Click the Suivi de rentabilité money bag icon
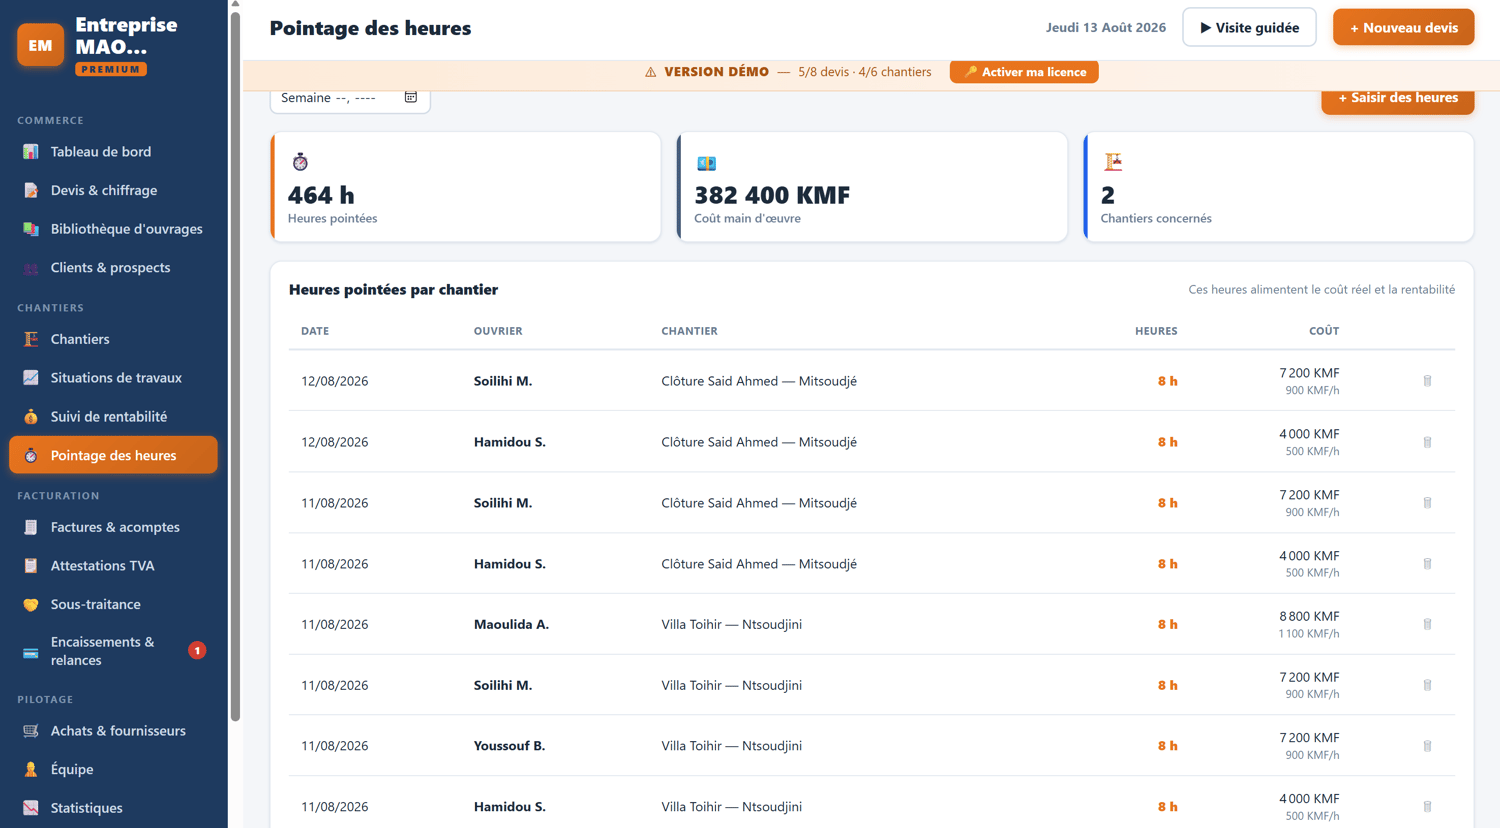Viewport: 1500px width, 828px height. [31, 417]
